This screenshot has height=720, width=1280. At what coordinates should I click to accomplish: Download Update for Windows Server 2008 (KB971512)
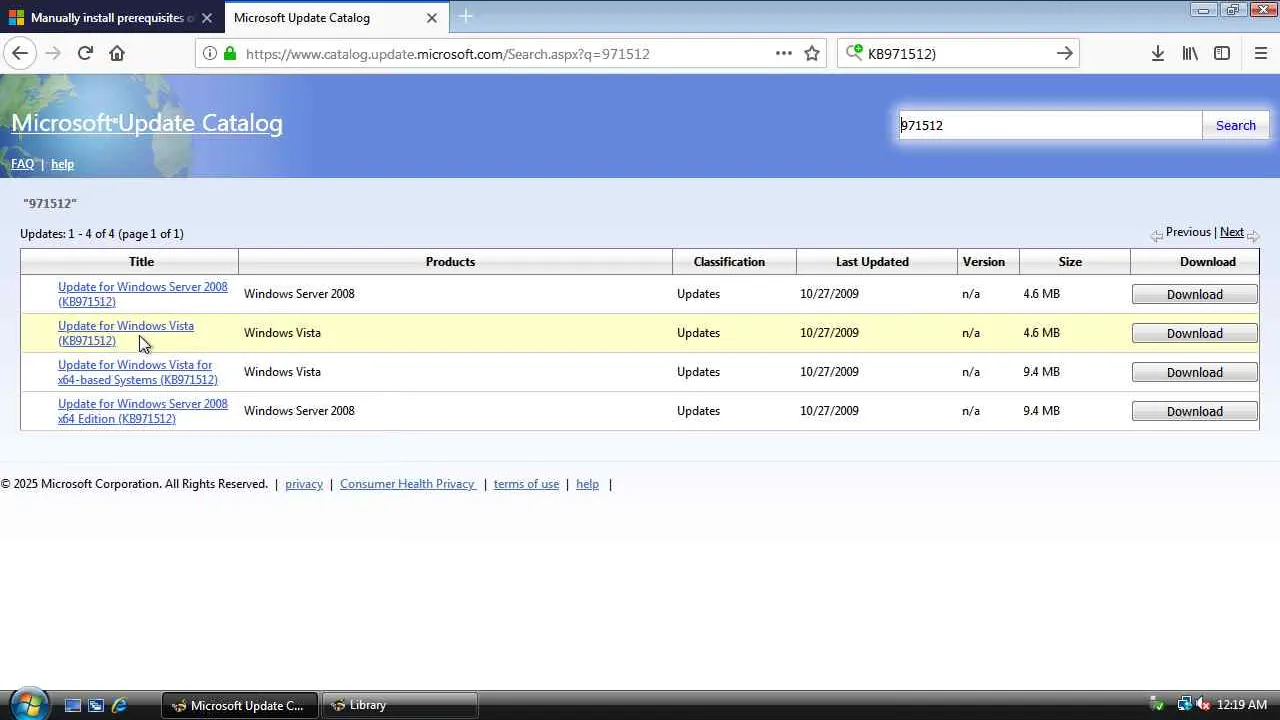[1194, 294]
